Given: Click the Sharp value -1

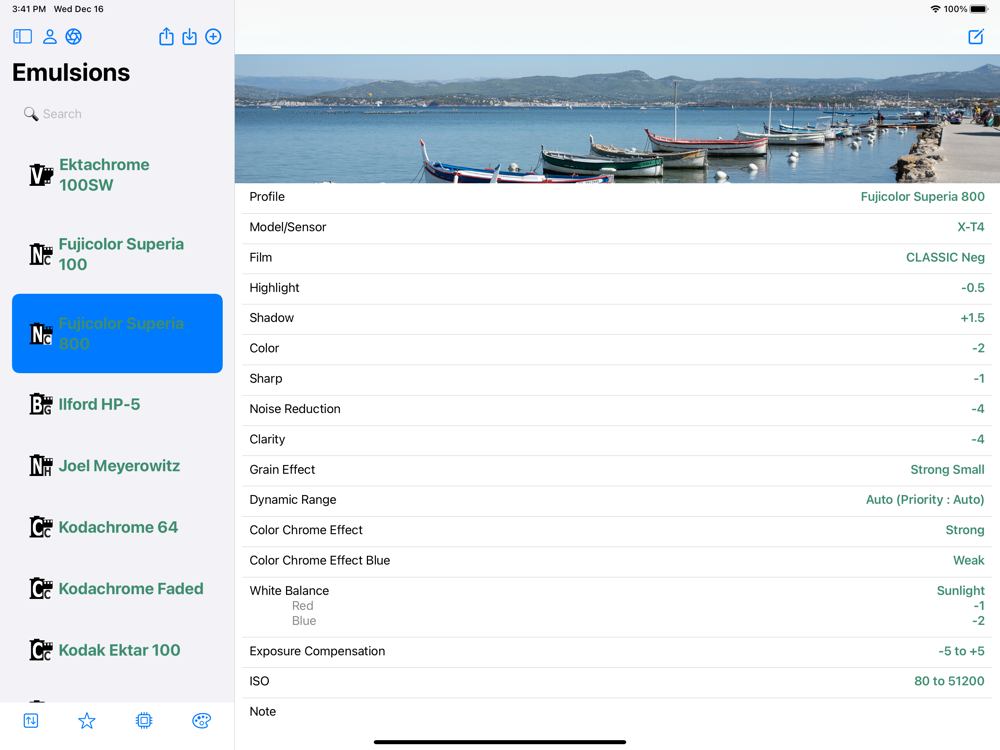Looking at the screenshot, I should [979, 378].
